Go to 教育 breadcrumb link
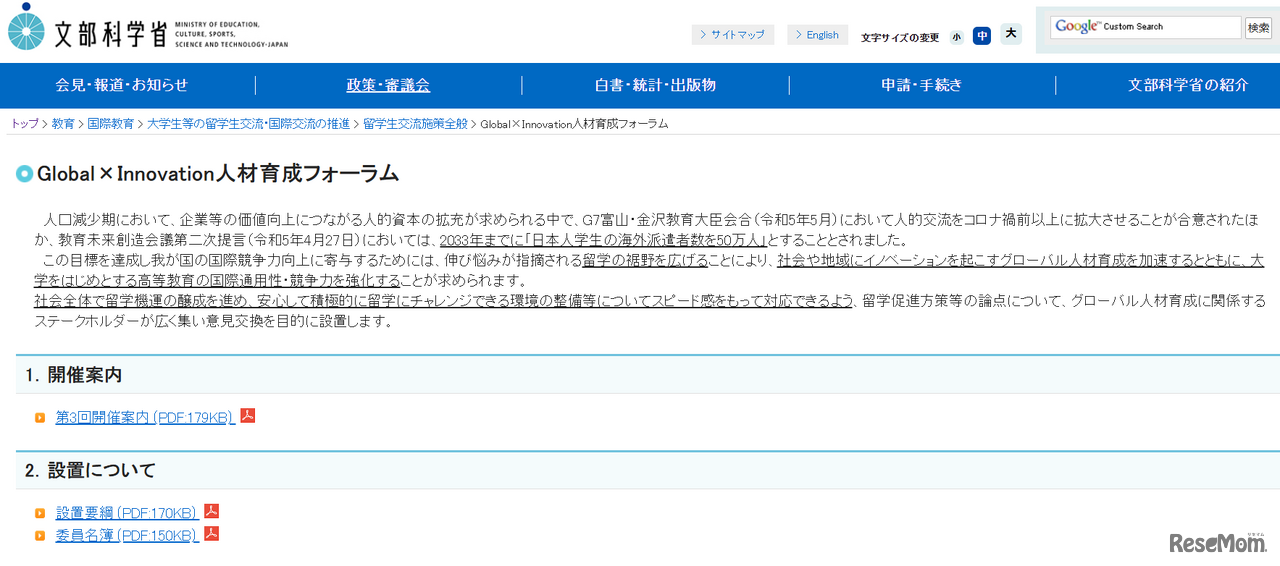Viewport: 1280px width, 566px height. (63, 124)
